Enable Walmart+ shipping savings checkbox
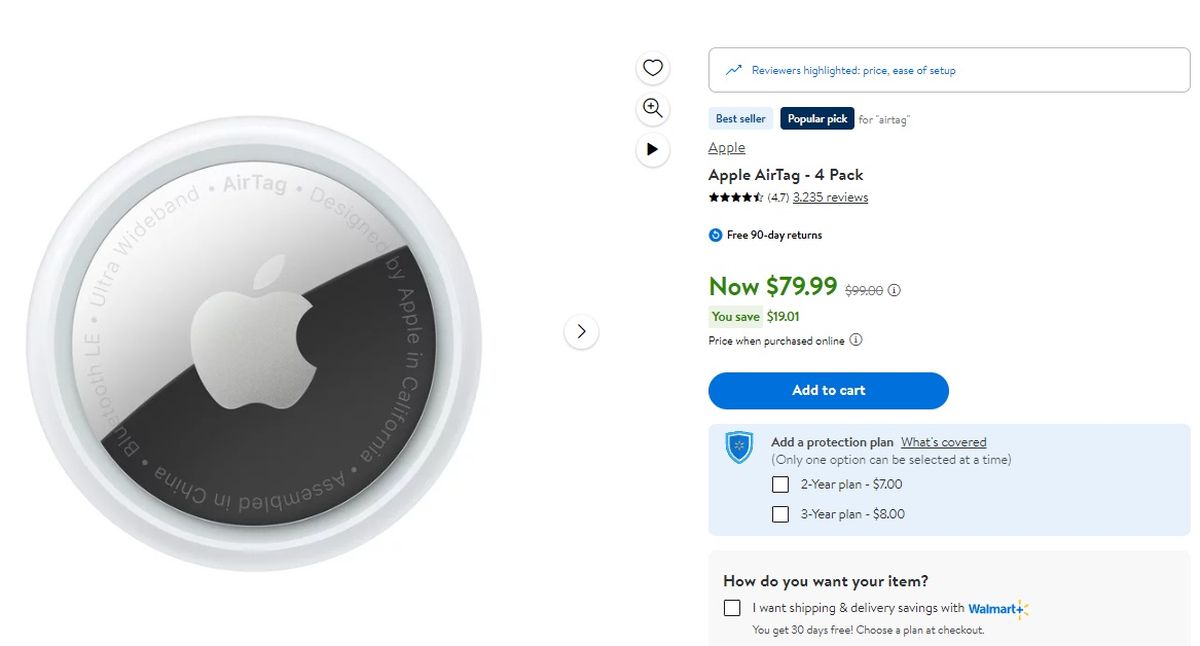1200x646 pixels. pyautogui.click(x=732, y=608)
